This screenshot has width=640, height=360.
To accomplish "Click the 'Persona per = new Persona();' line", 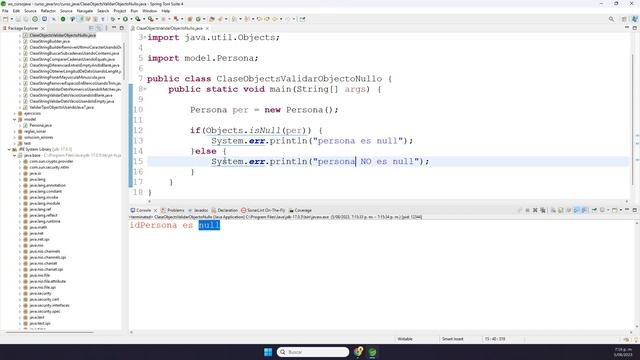I will click(x=264, y=110).
